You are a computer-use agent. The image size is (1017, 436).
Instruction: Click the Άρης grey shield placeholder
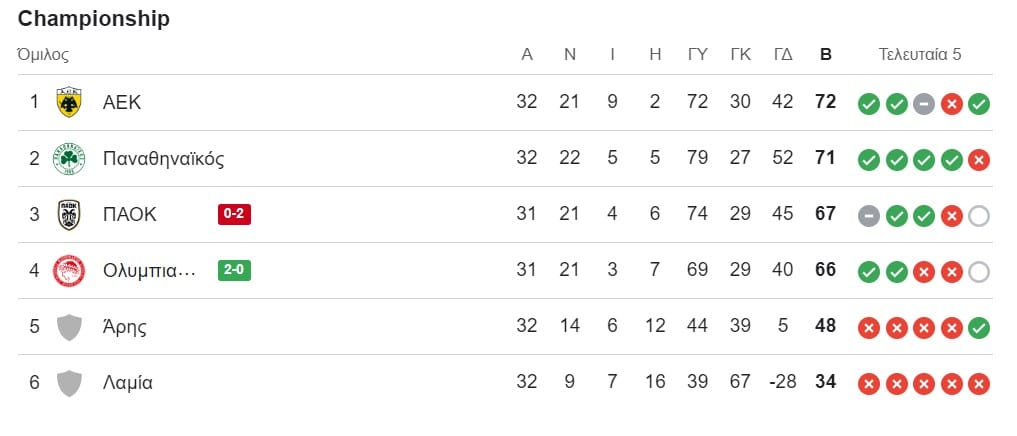click(69, 326)
